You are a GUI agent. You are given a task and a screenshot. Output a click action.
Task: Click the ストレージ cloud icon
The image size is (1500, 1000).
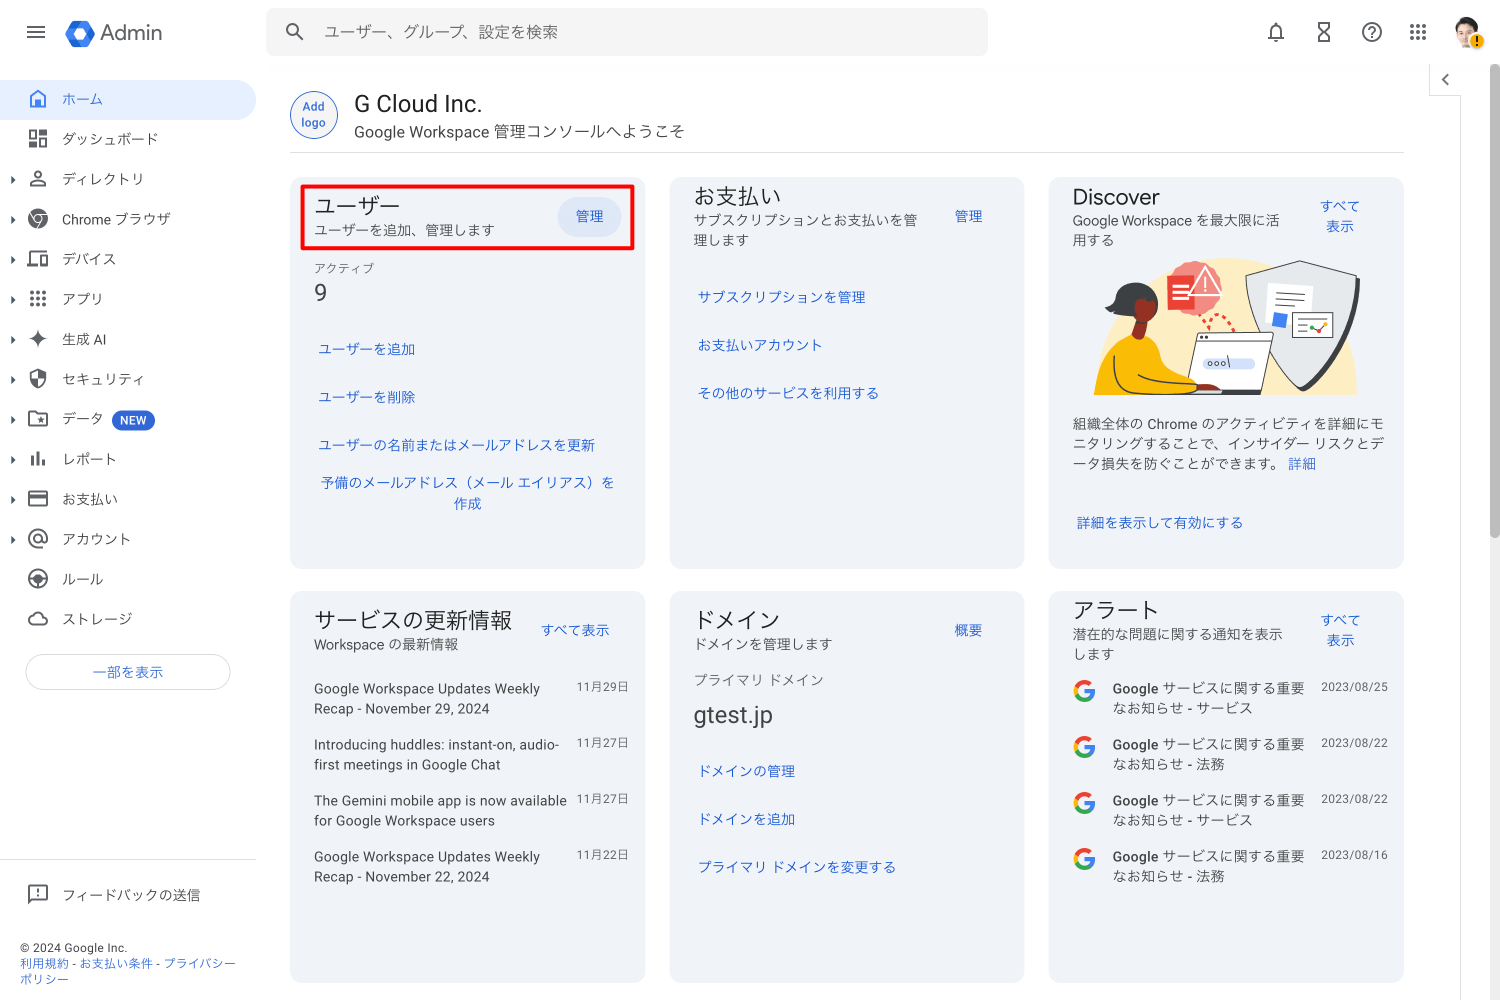[38, 619]
